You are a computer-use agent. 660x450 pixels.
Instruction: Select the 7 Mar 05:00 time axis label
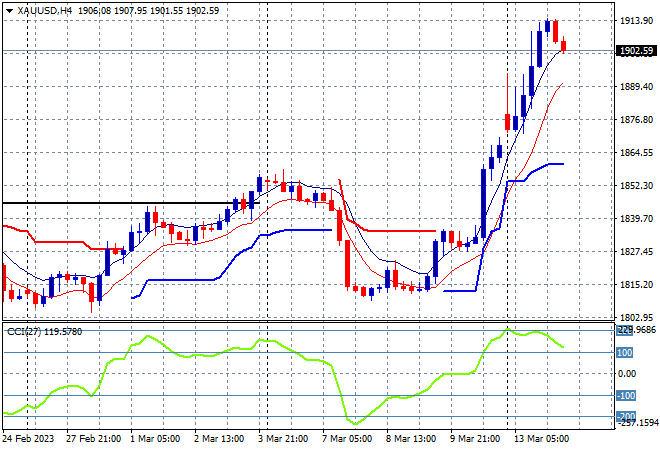click(347, 439)
